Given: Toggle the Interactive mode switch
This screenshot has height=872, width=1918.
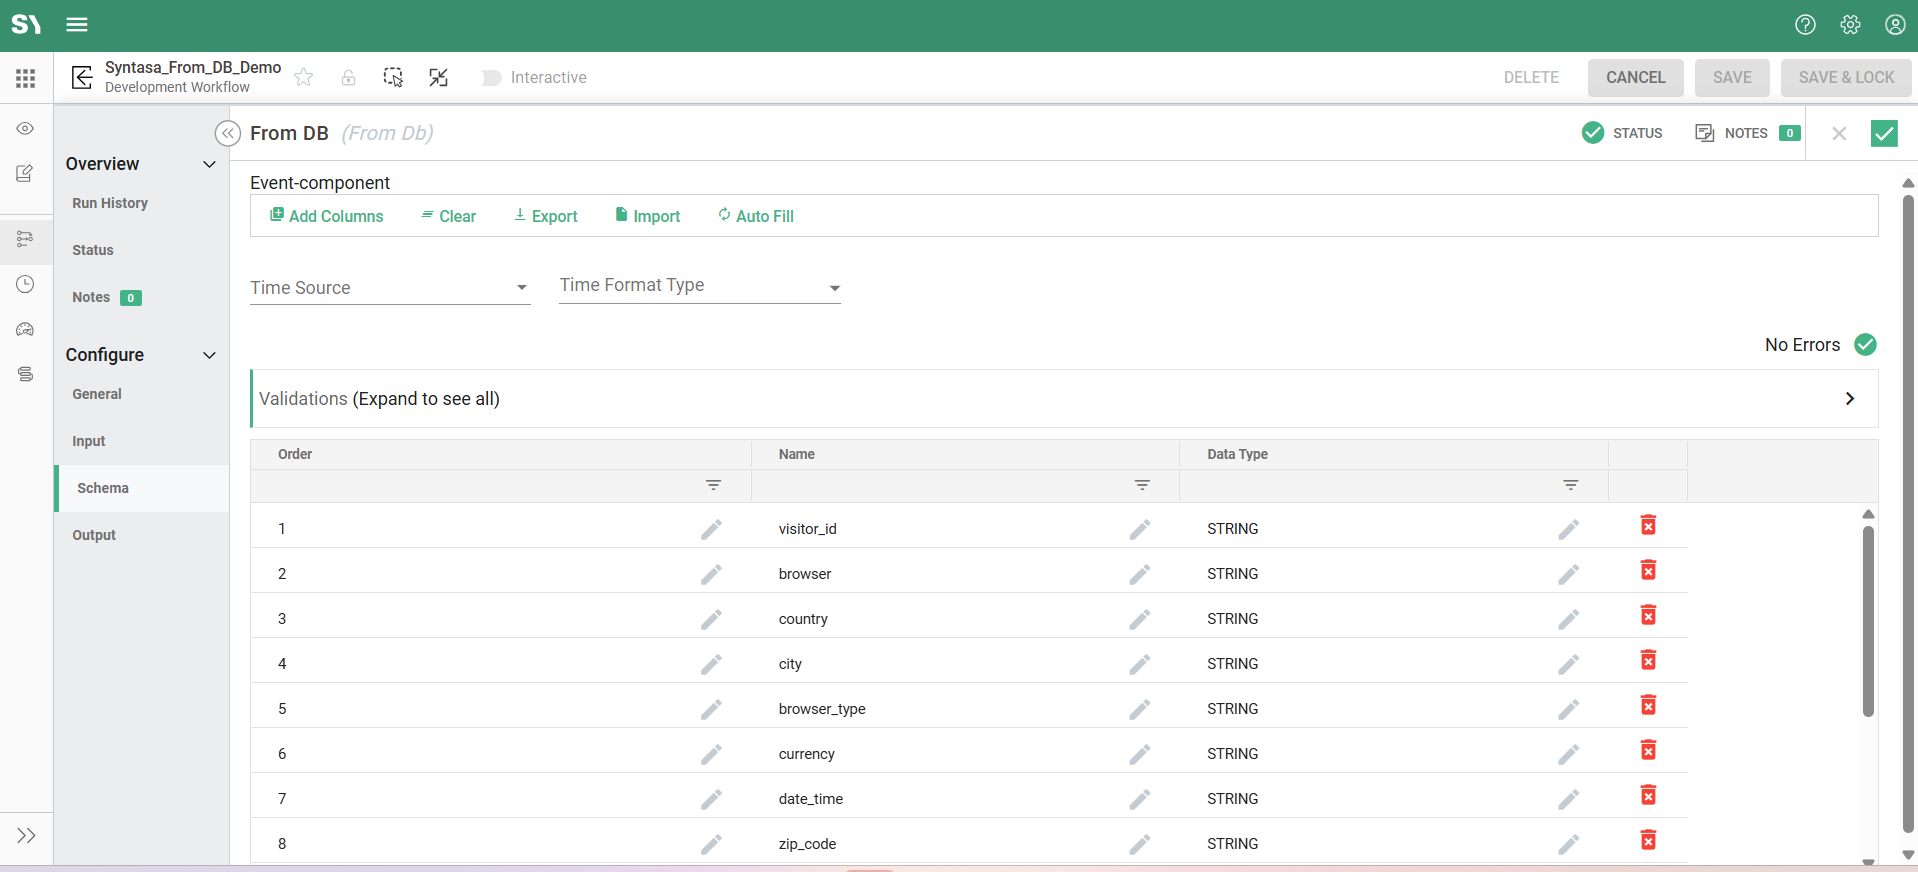Looking at the screenshot, I should [x=490, y=77].
